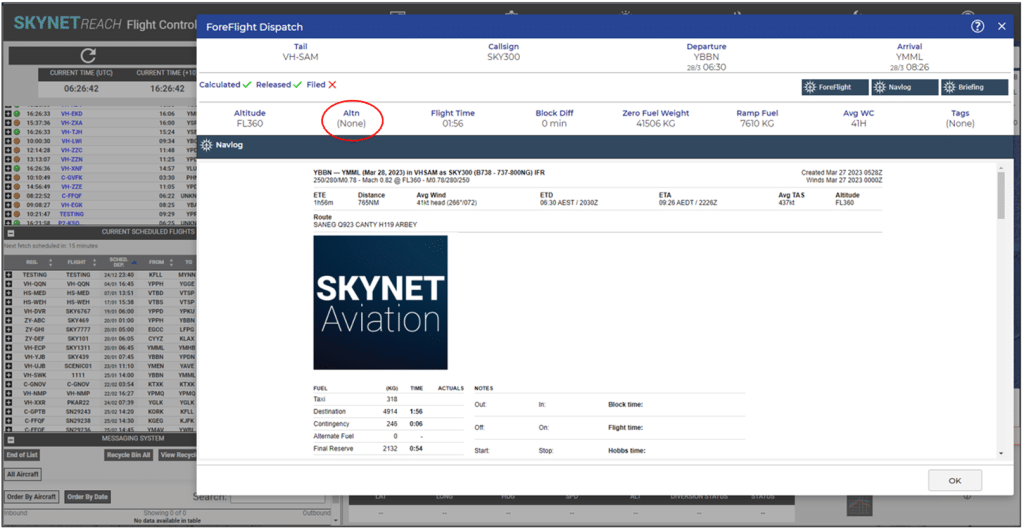Screen dimensions: 1024x528
Task: Click the green Calculated checkmark
Action: pos(247,85)
